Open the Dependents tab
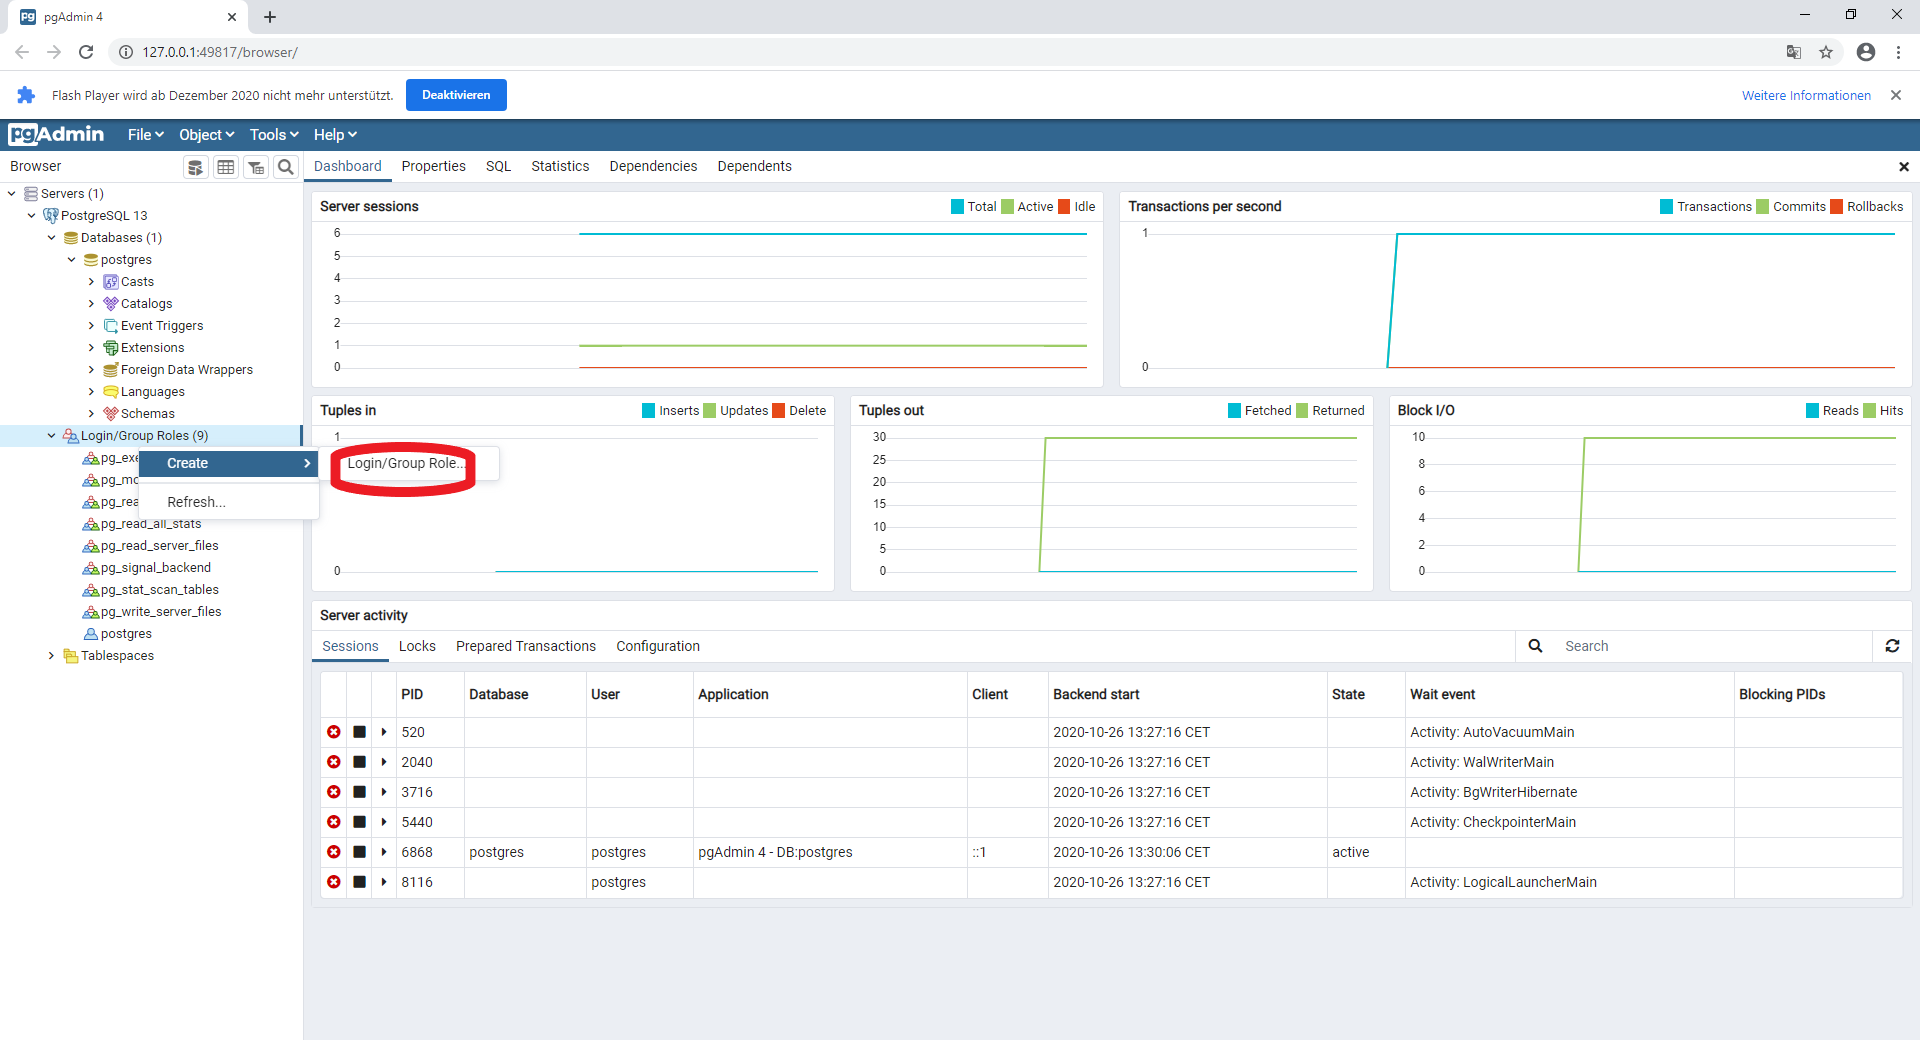The width and height of the screenshot is (1920, 1040). tap(755, 167)
